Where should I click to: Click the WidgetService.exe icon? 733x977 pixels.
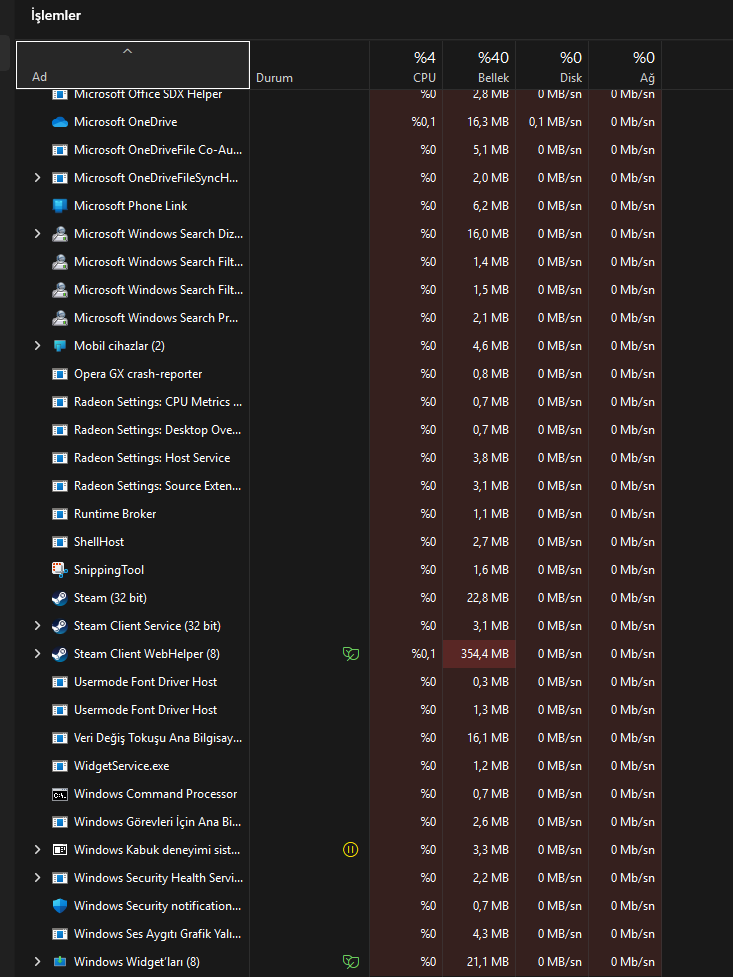pos(60,766)
